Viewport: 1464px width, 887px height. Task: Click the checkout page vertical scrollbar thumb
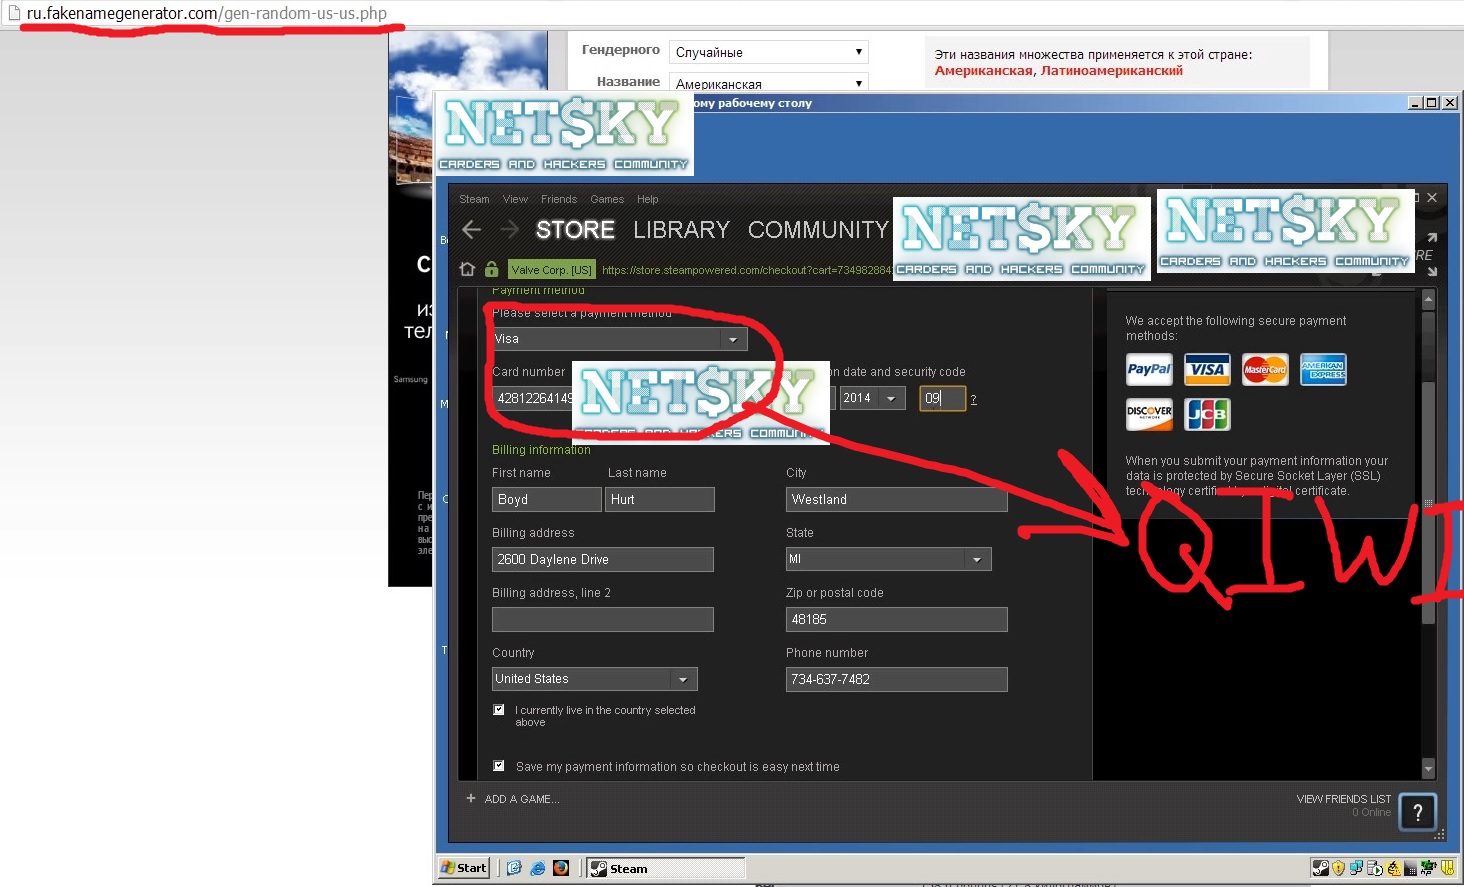(1428, 503)
